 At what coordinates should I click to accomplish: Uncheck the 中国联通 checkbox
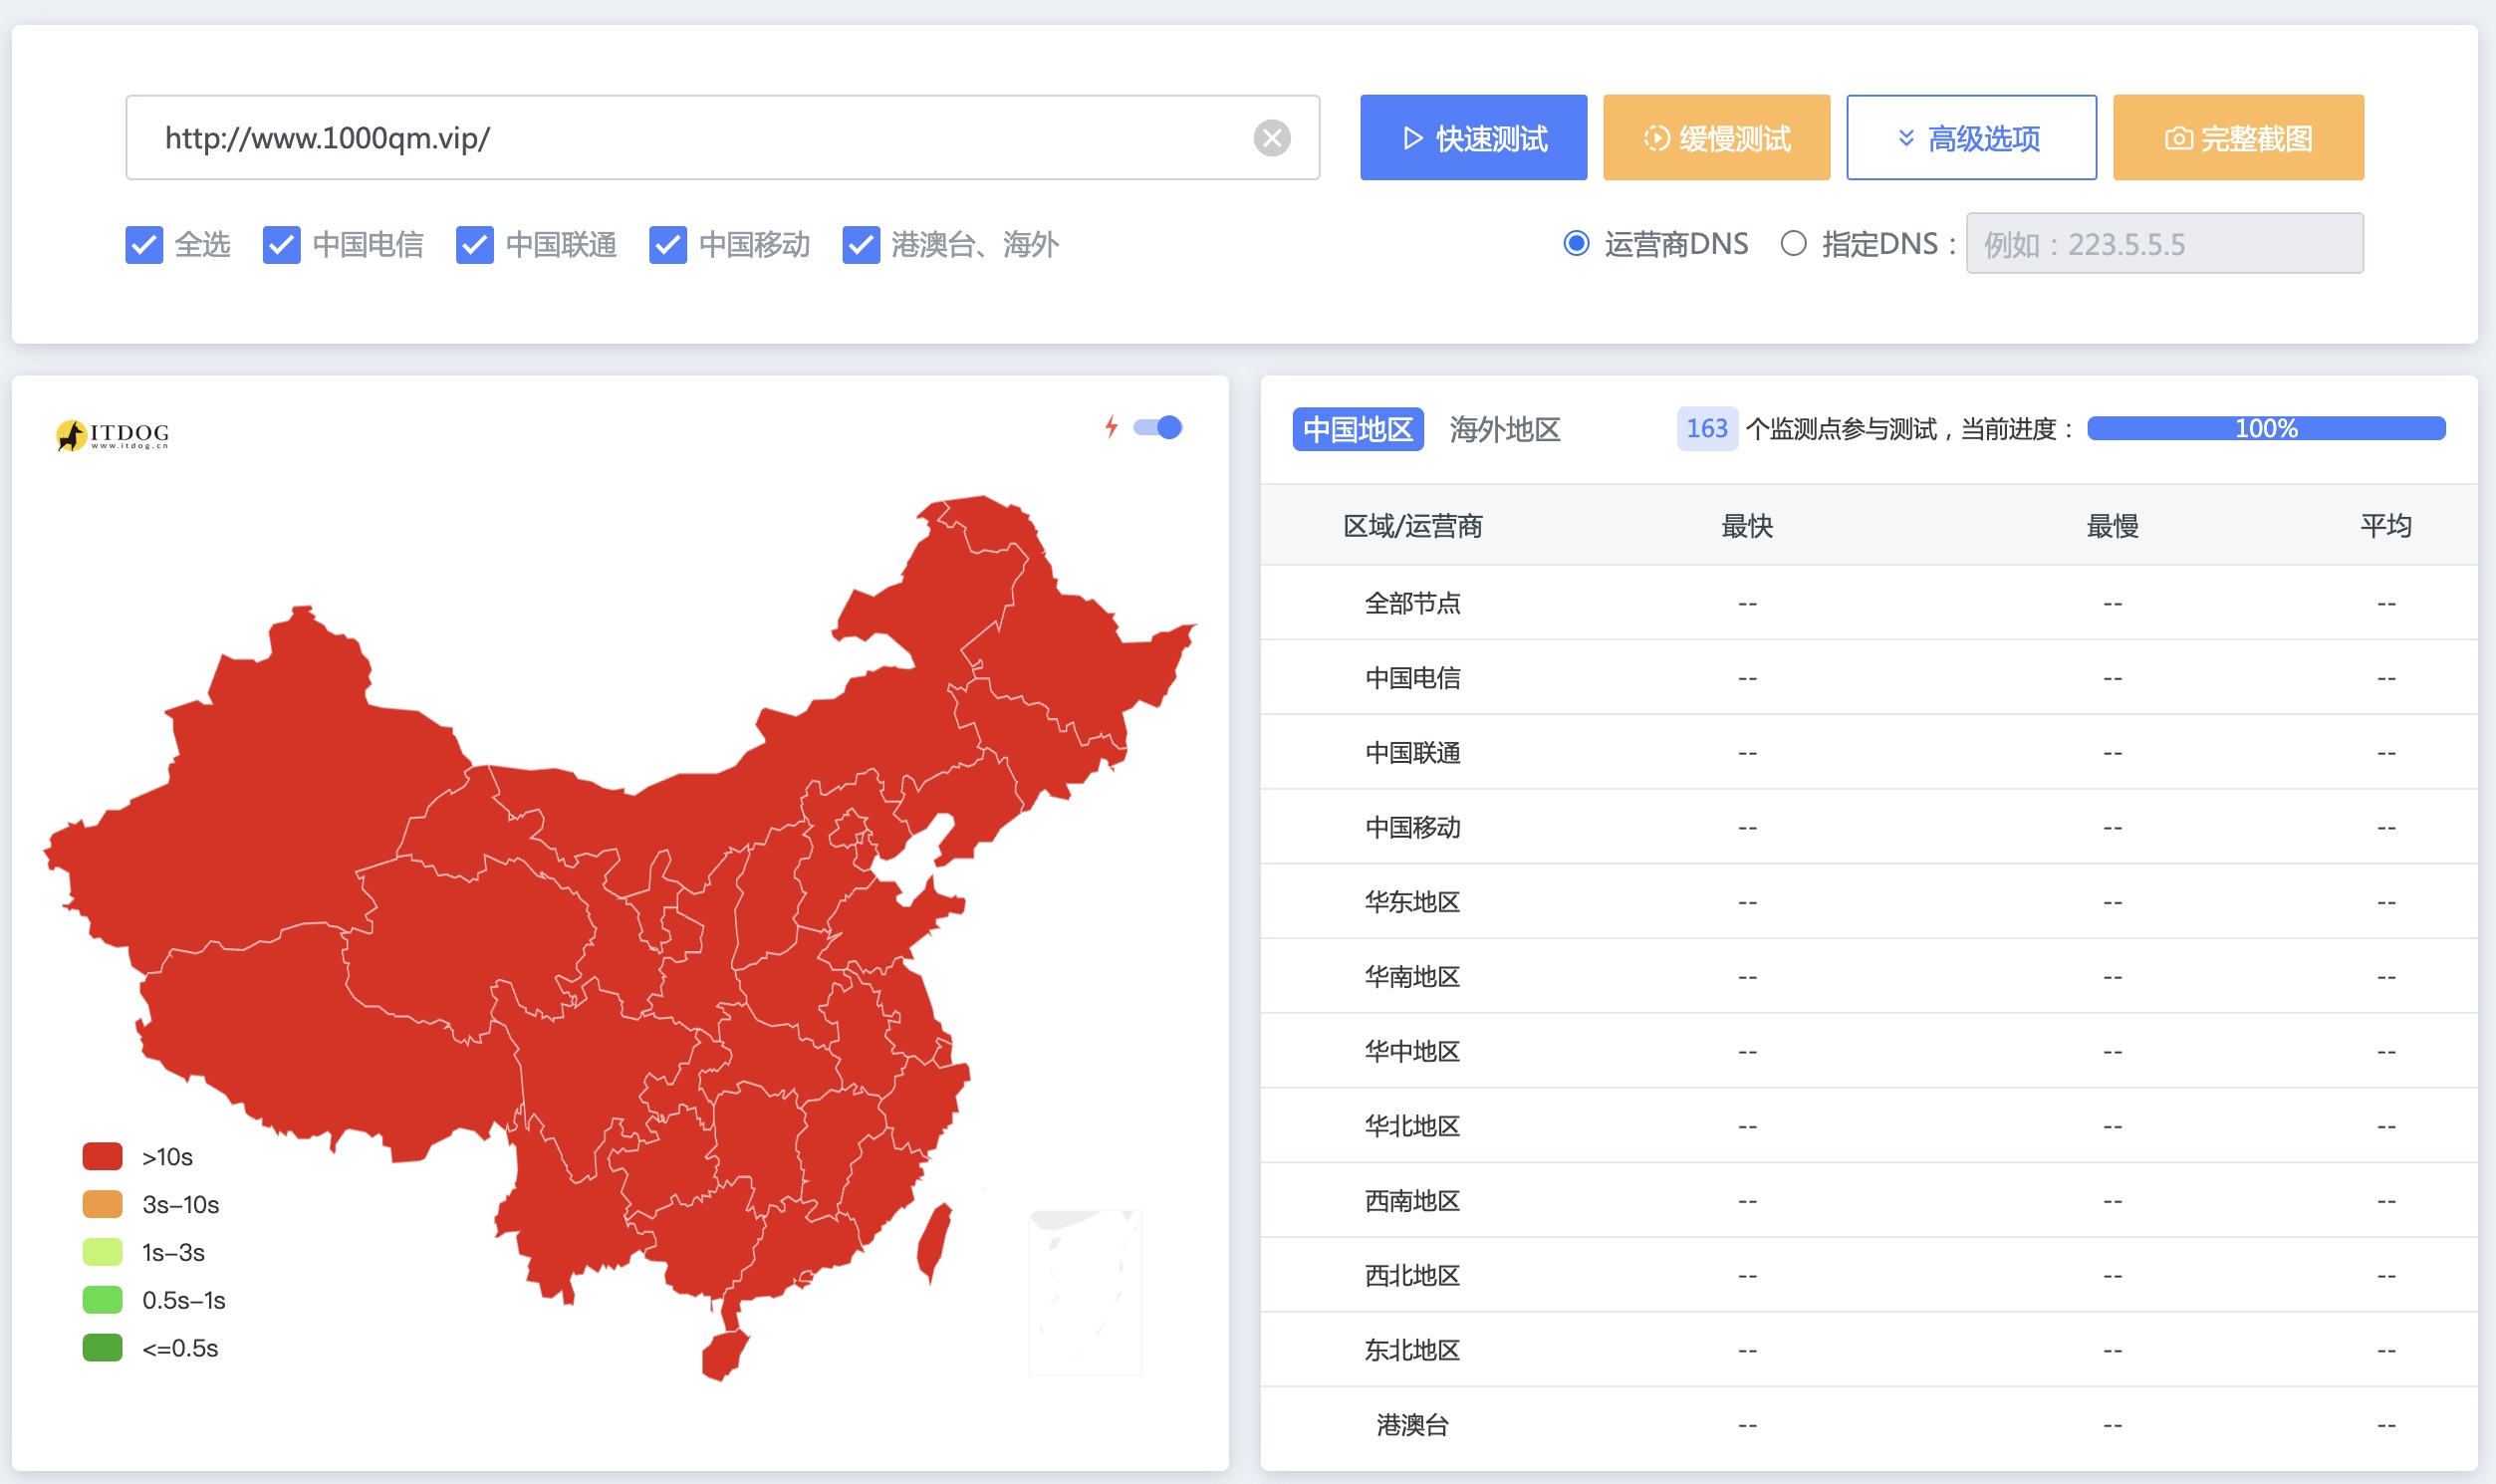(x=474, y=244)
